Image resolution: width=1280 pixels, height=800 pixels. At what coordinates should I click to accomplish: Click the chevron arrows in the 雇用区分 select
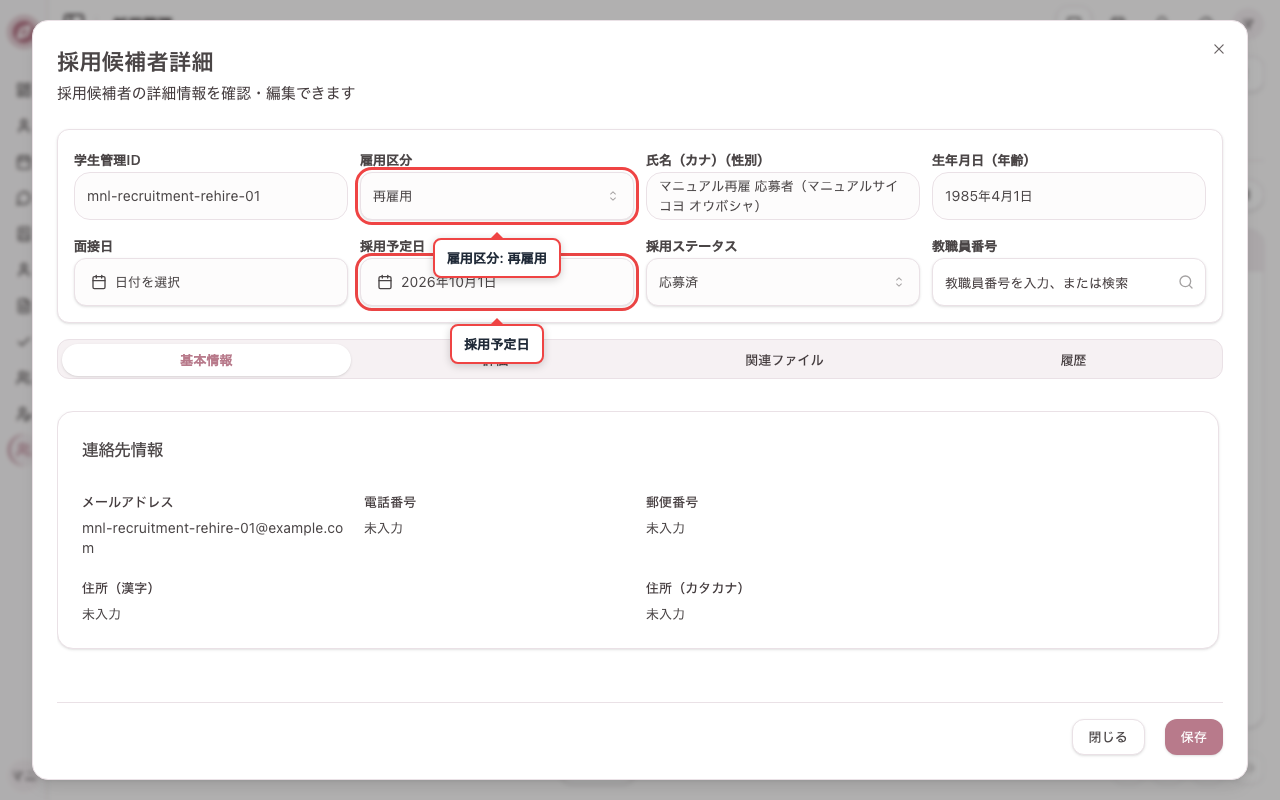click(613, 196)
